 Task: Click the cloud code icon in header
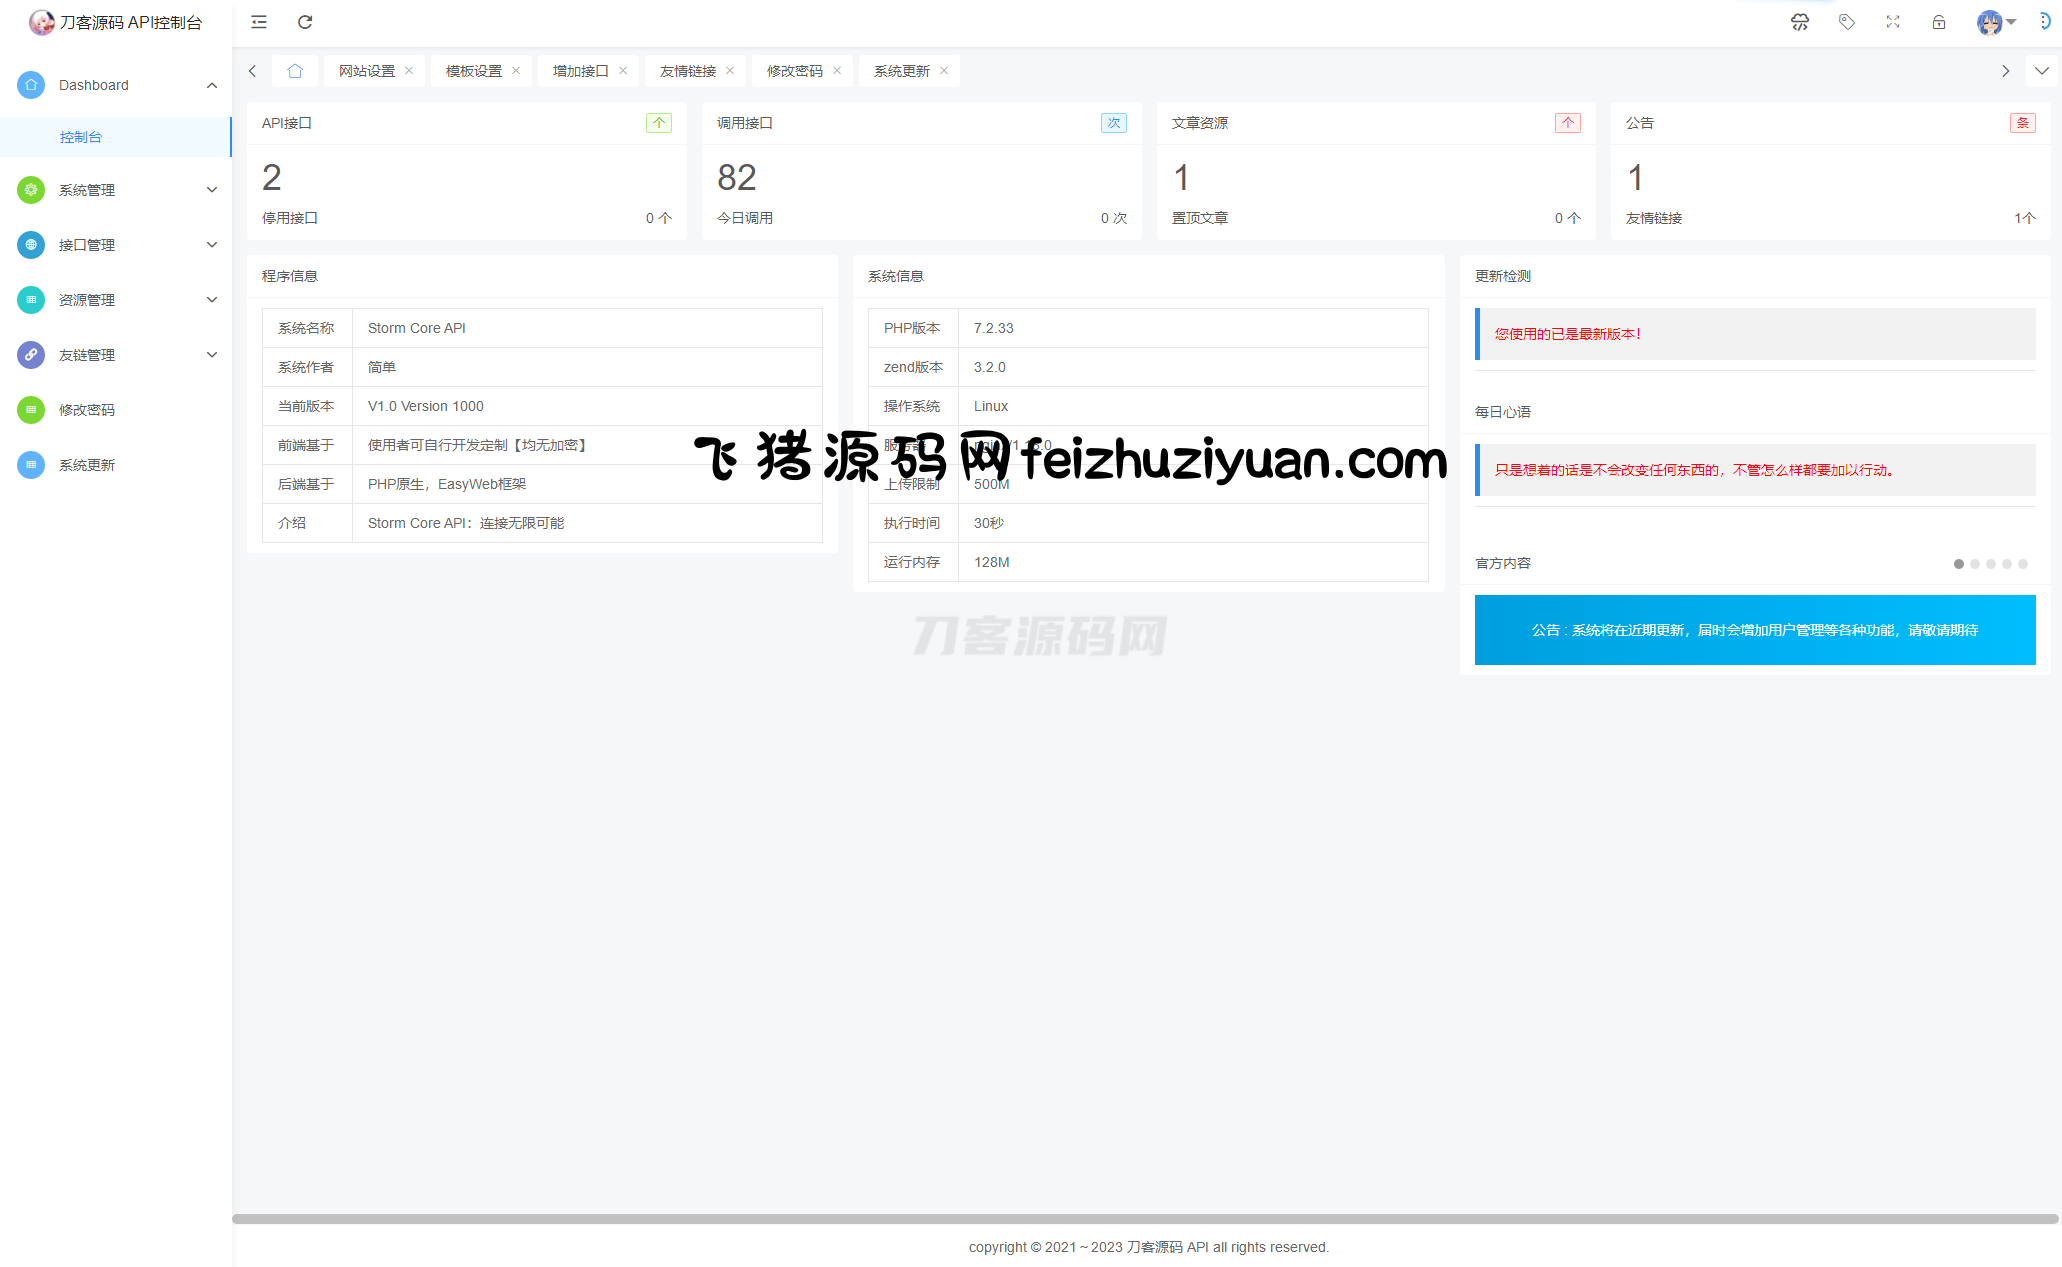tap(1799, 22)
